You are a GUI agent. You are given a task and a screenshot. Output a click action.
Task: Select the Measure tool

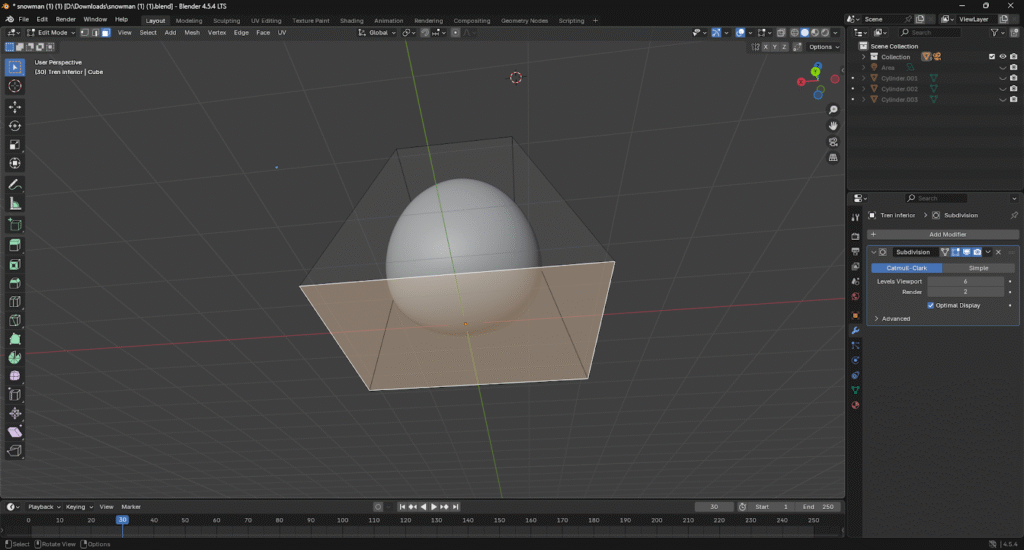coord(15,203)
